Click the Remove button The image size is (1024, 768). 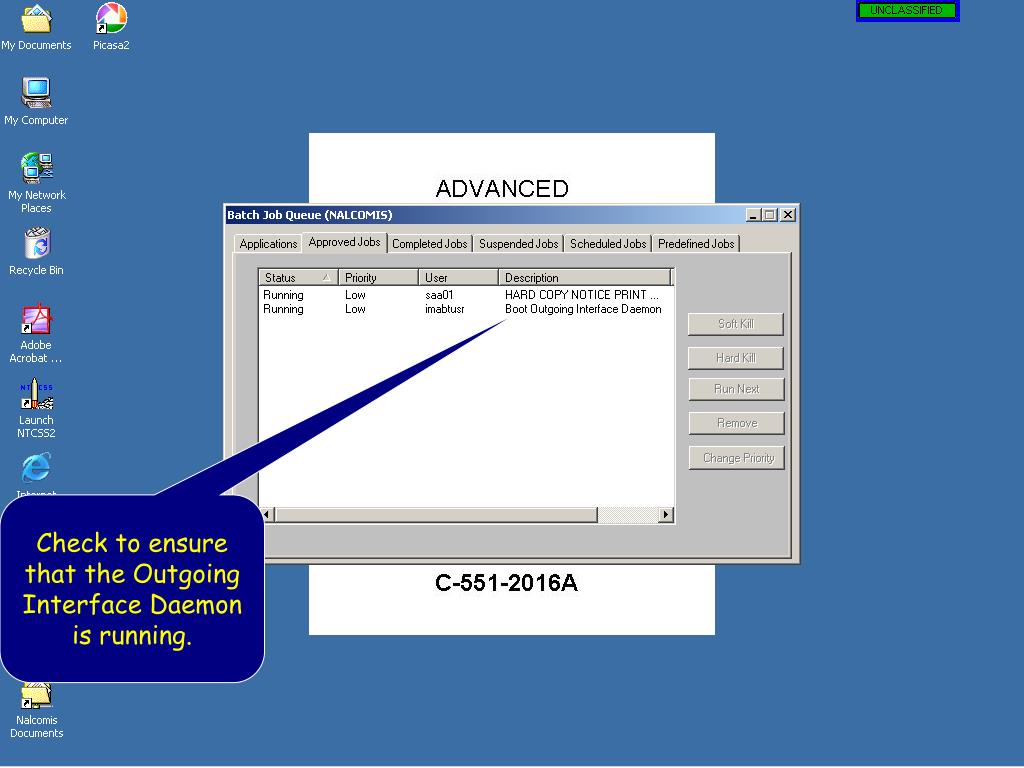(737, 423)
